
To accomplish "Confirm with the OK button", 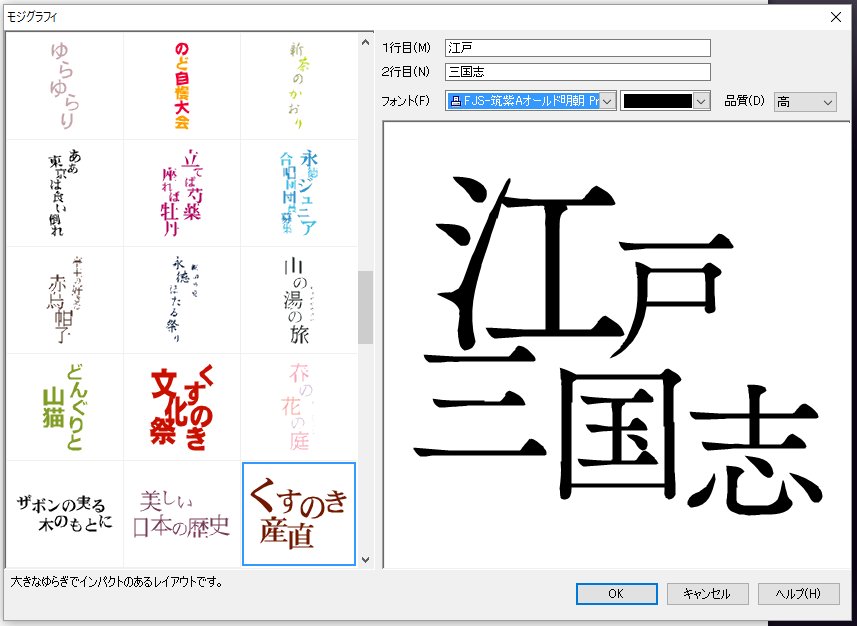I will coord(616,593).
